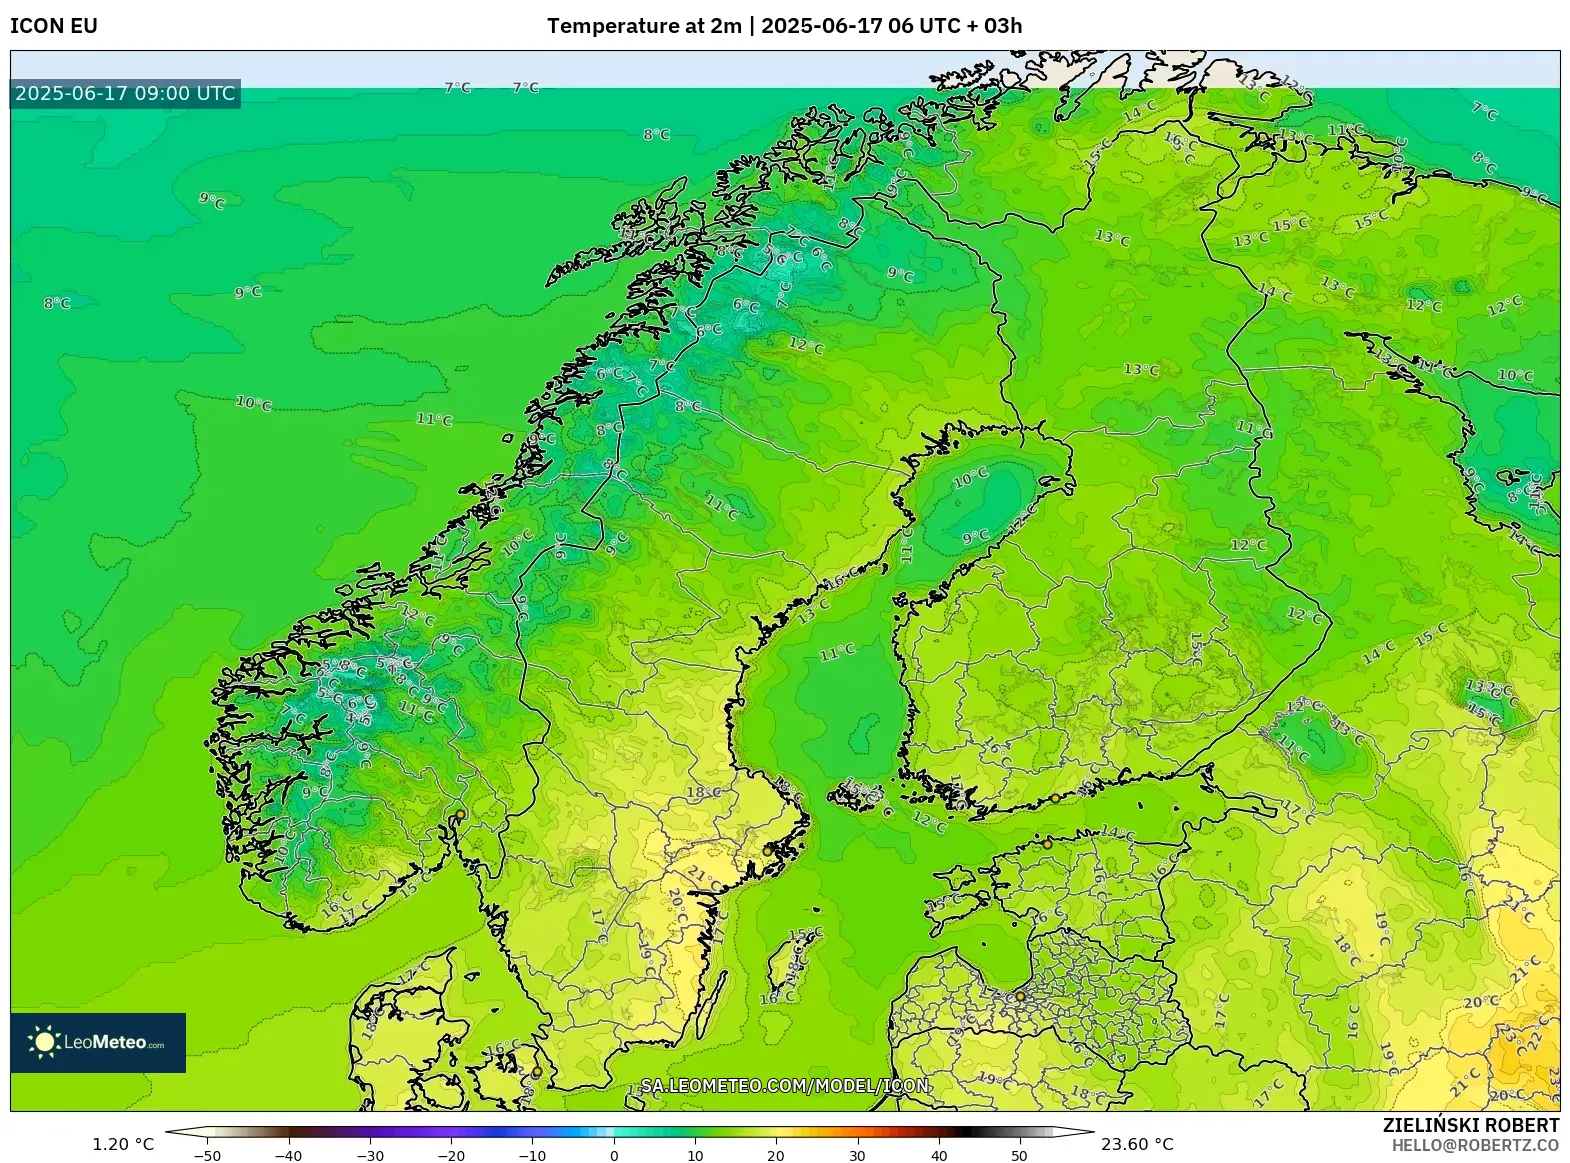Click the "Temperature at 2m" map title

[644, 26]
